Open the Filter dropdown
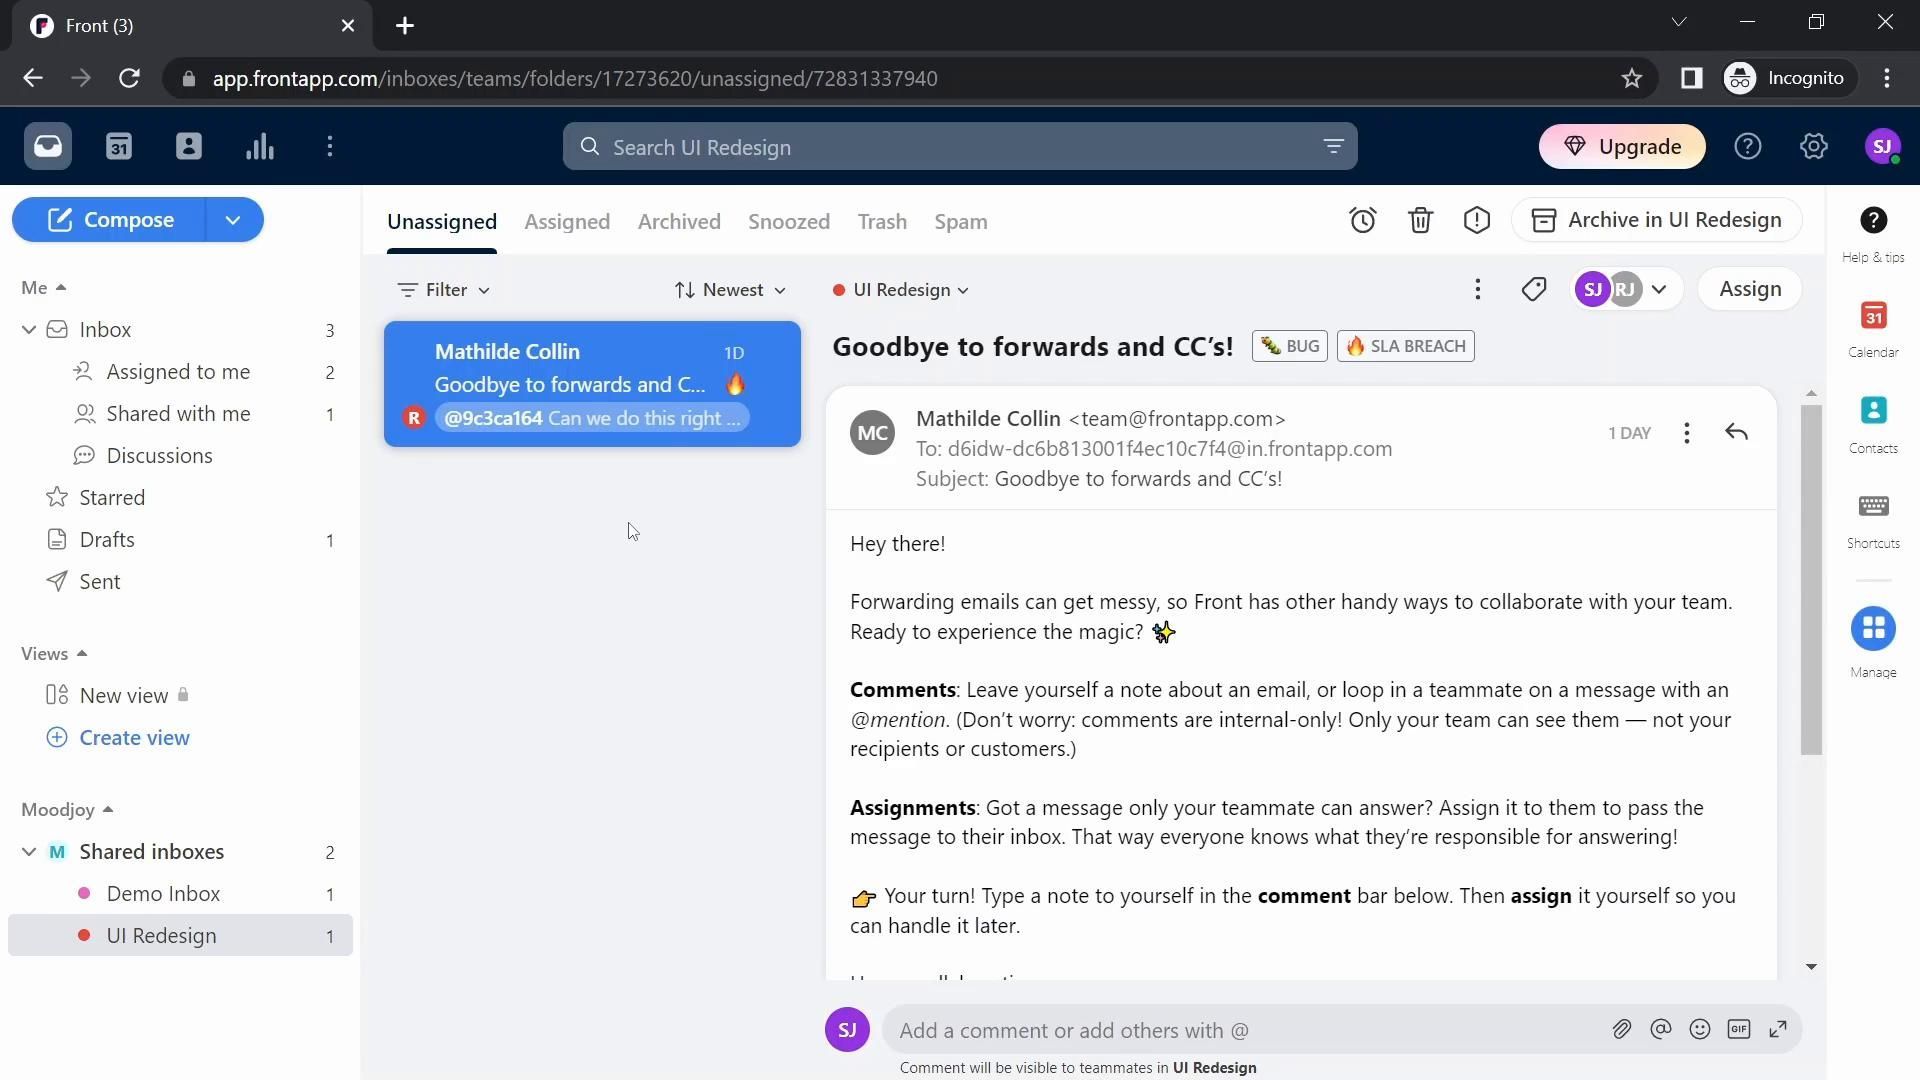This screenshot has width=1920, height=1080. tap(443, 290)
